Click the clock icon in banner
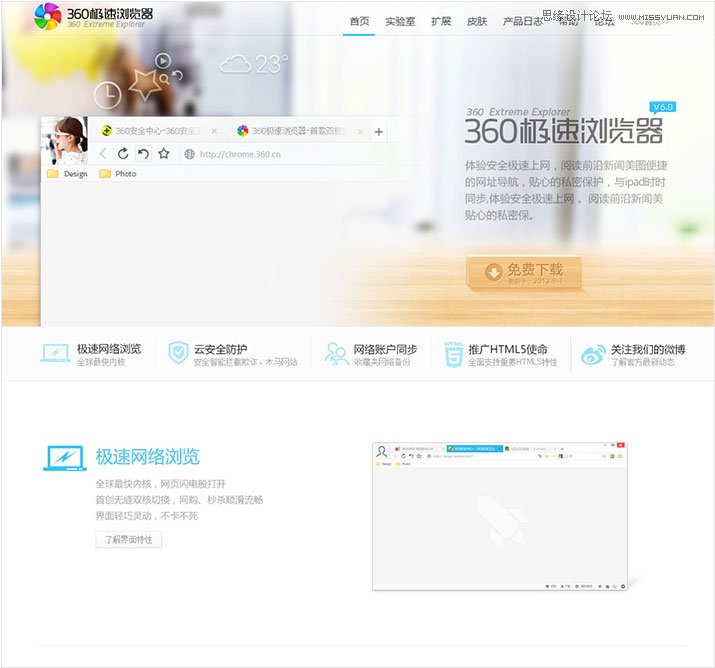715x668 pixels. point(108,95)
